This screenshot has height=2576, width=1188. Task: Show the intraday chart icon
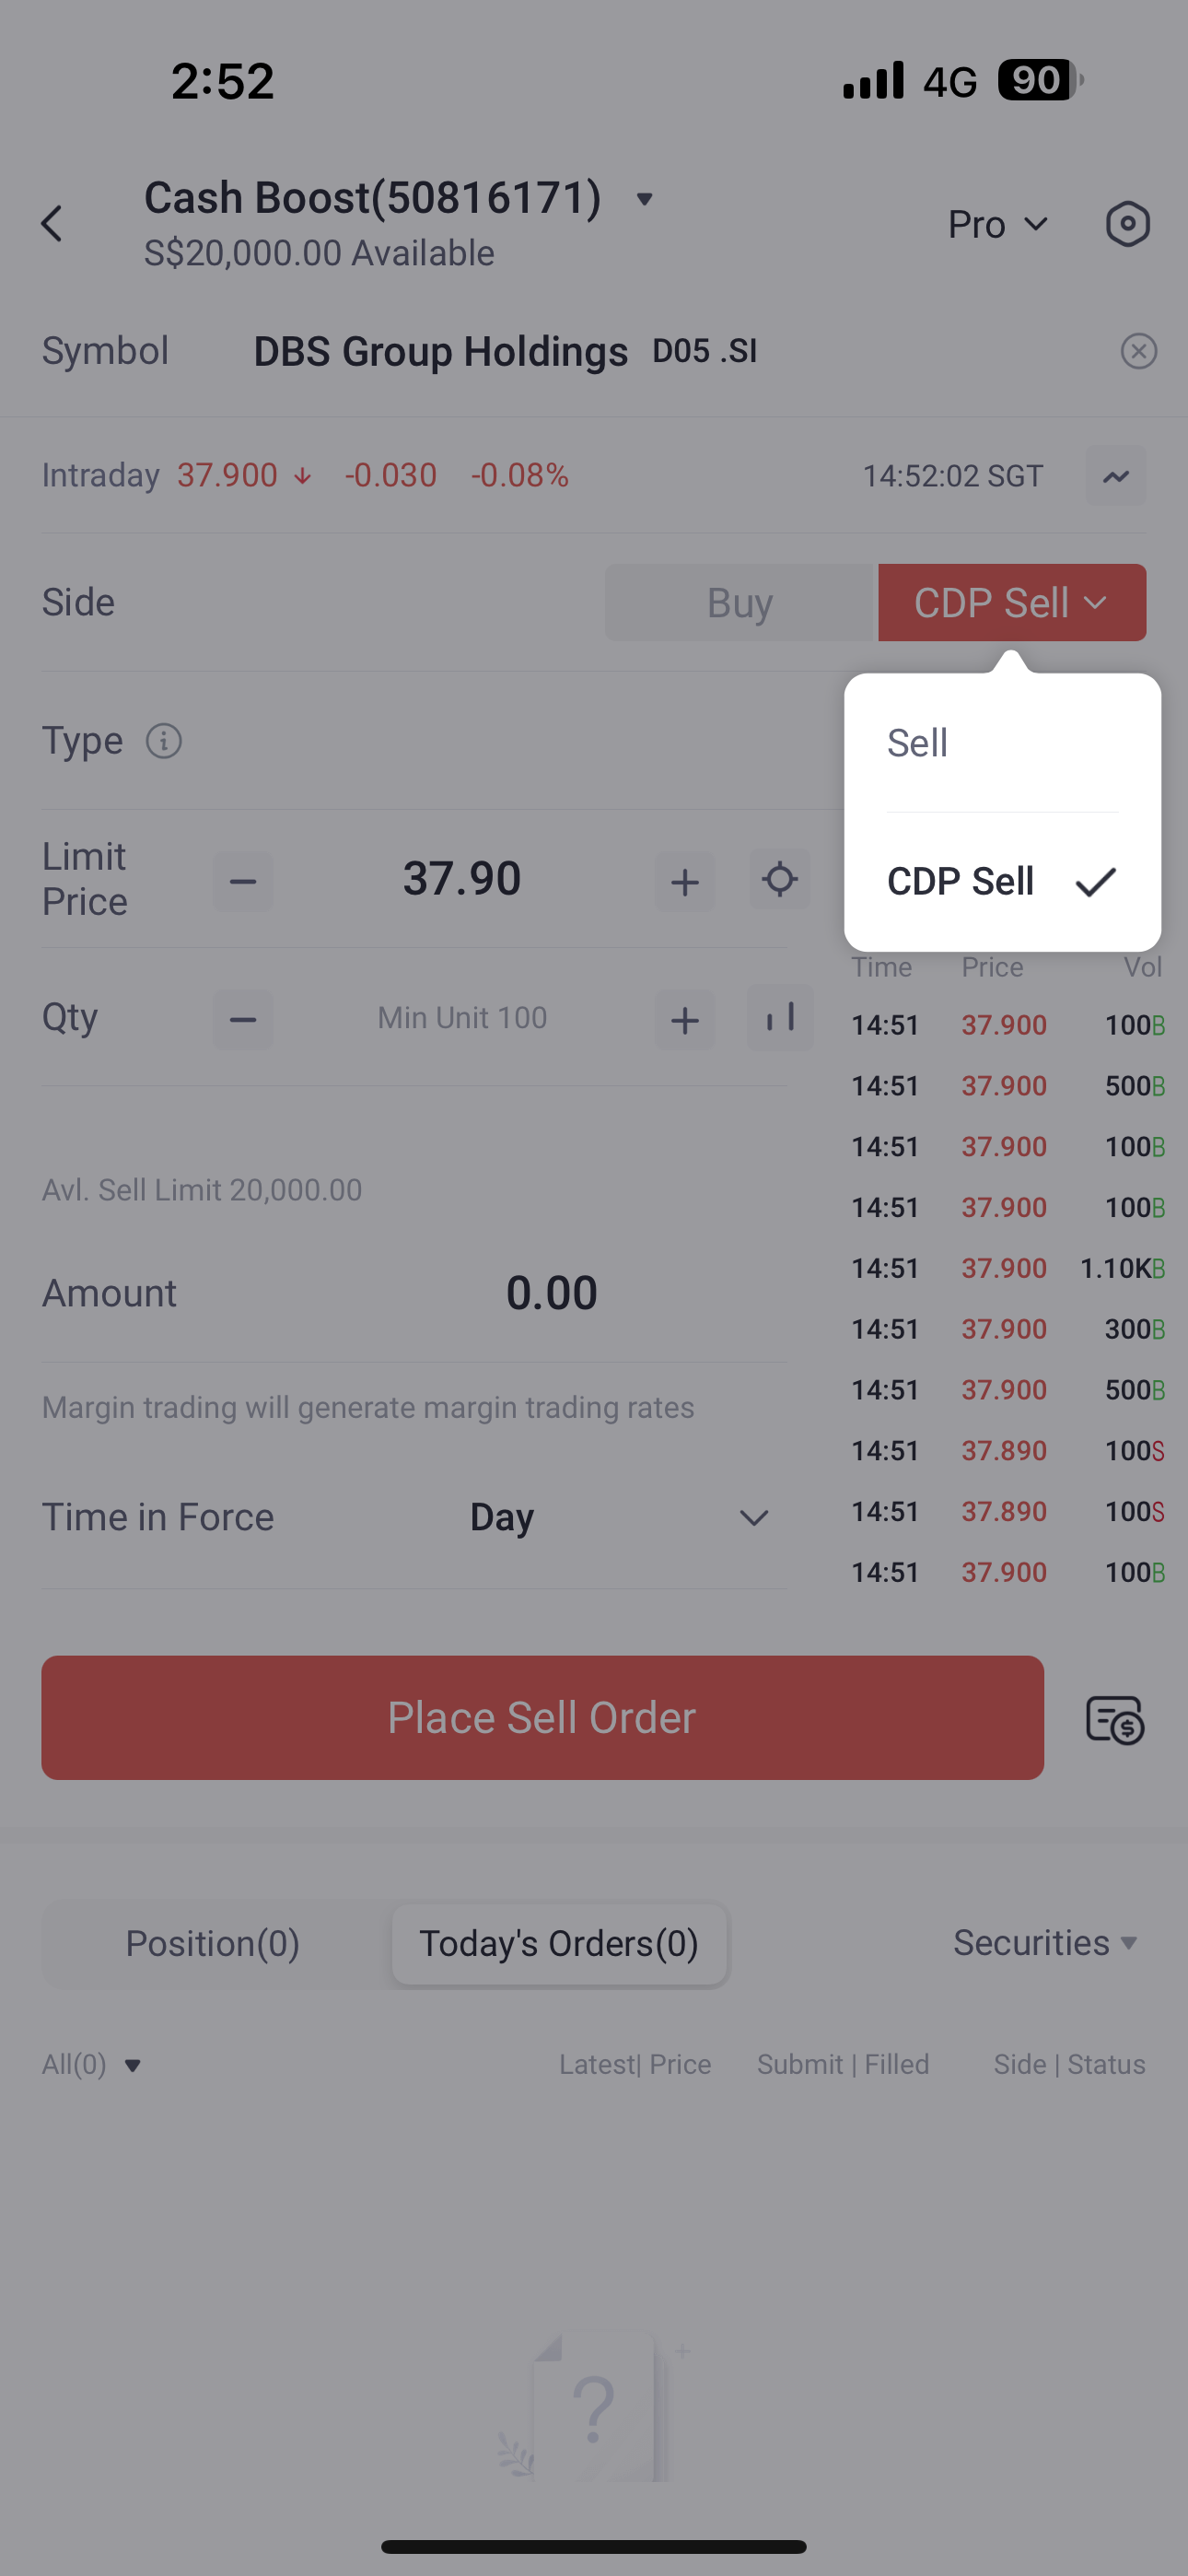click(1116, 476)
